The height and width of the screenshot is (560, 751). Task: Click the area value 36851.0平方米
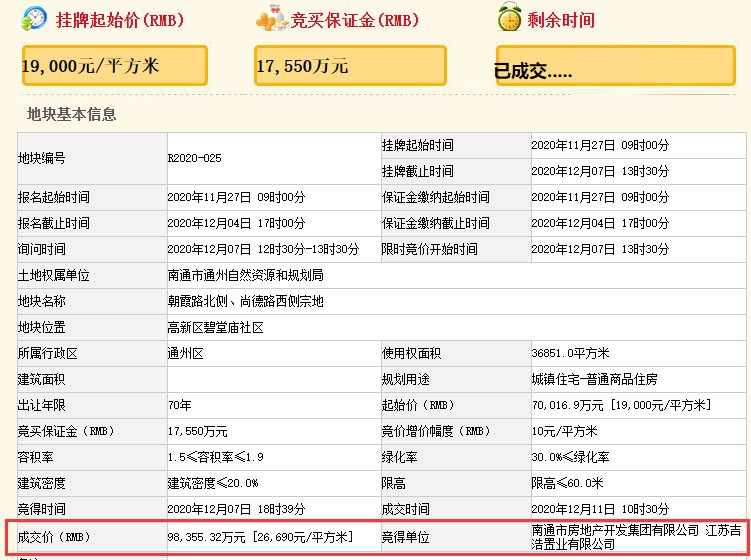pyautogui.click(x=570, y=354)
